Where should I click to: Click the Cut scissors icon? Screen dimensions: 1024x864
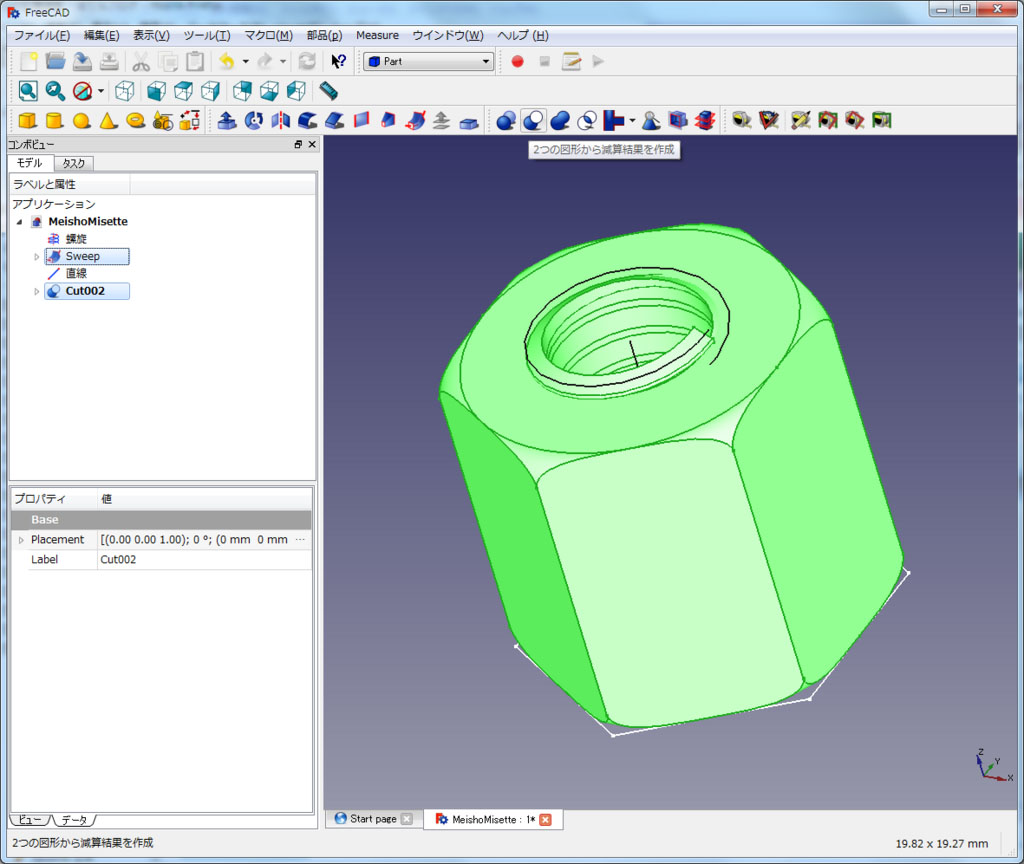pyautogui.click(x=140, y=61)
